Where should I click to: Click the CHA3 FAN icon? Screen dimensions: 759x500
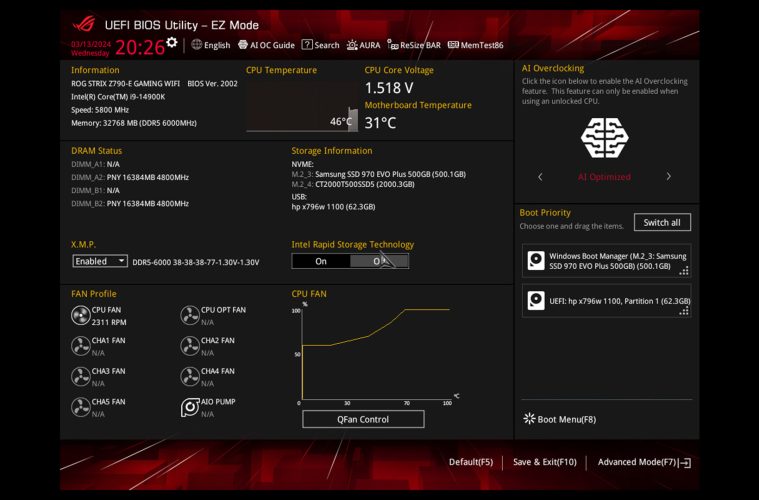[80, 377]
